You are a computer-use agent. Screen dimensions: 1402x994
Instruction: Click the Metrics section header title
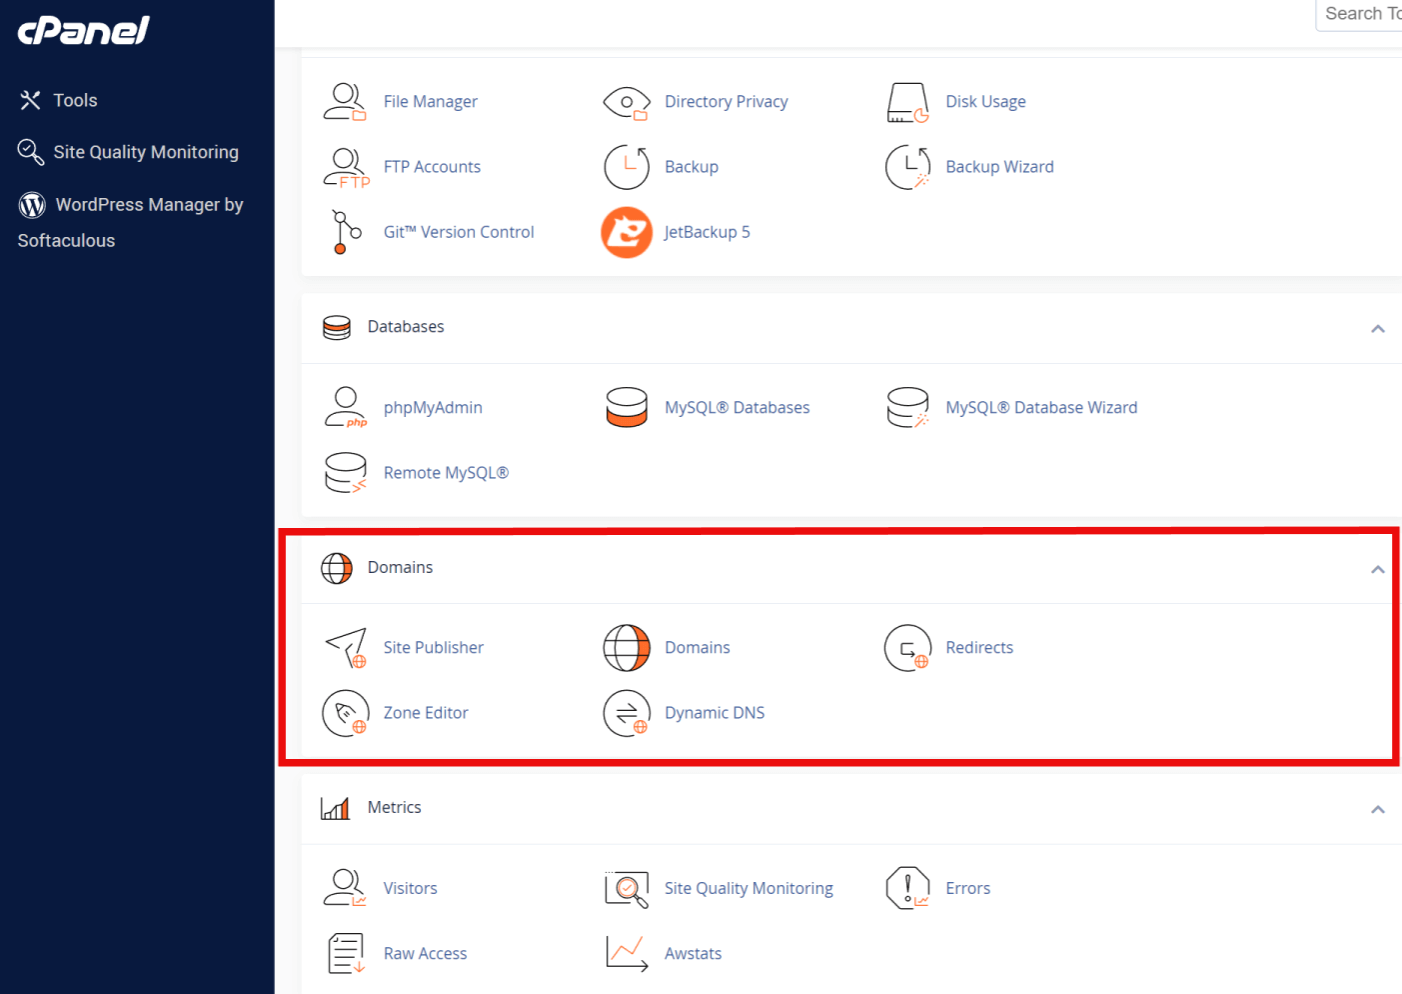394,808
